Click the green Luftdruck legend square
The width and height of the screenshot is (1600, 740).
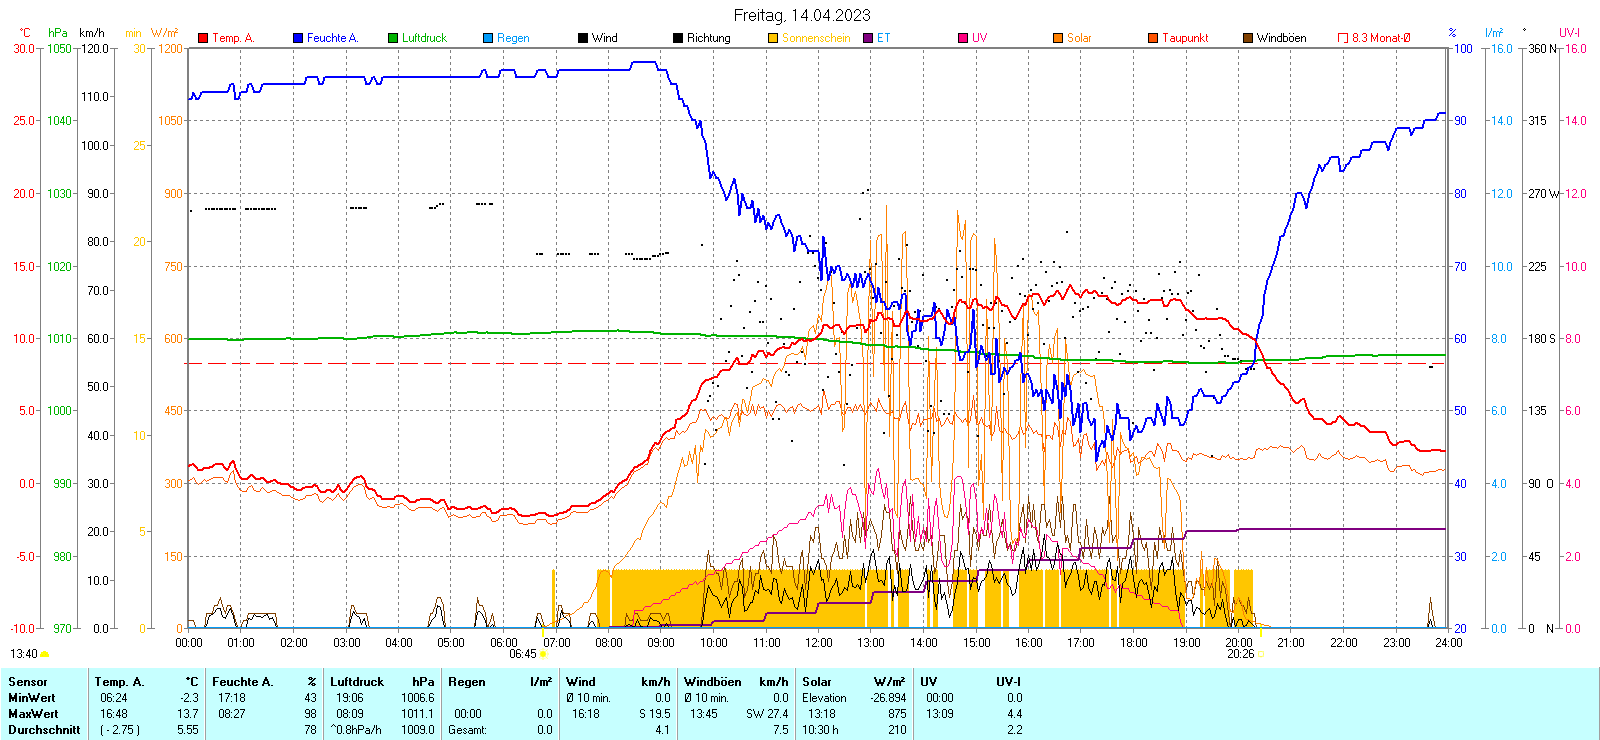[393, 38]
